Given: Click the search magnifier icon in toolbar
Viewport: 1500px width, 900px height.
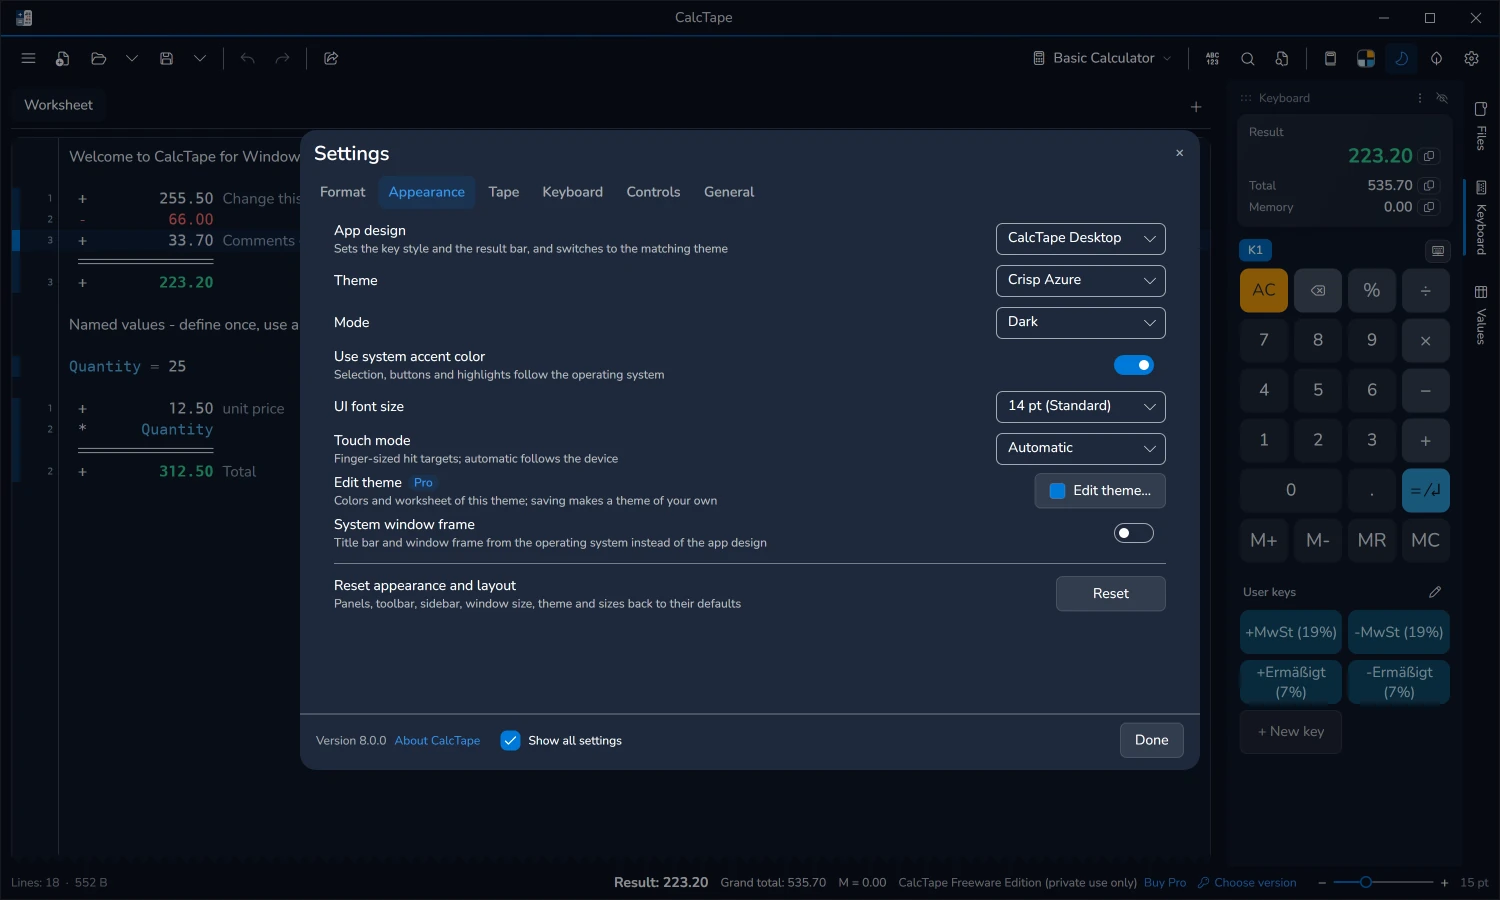Looking at the screenshot, I should click(1248, 59).
